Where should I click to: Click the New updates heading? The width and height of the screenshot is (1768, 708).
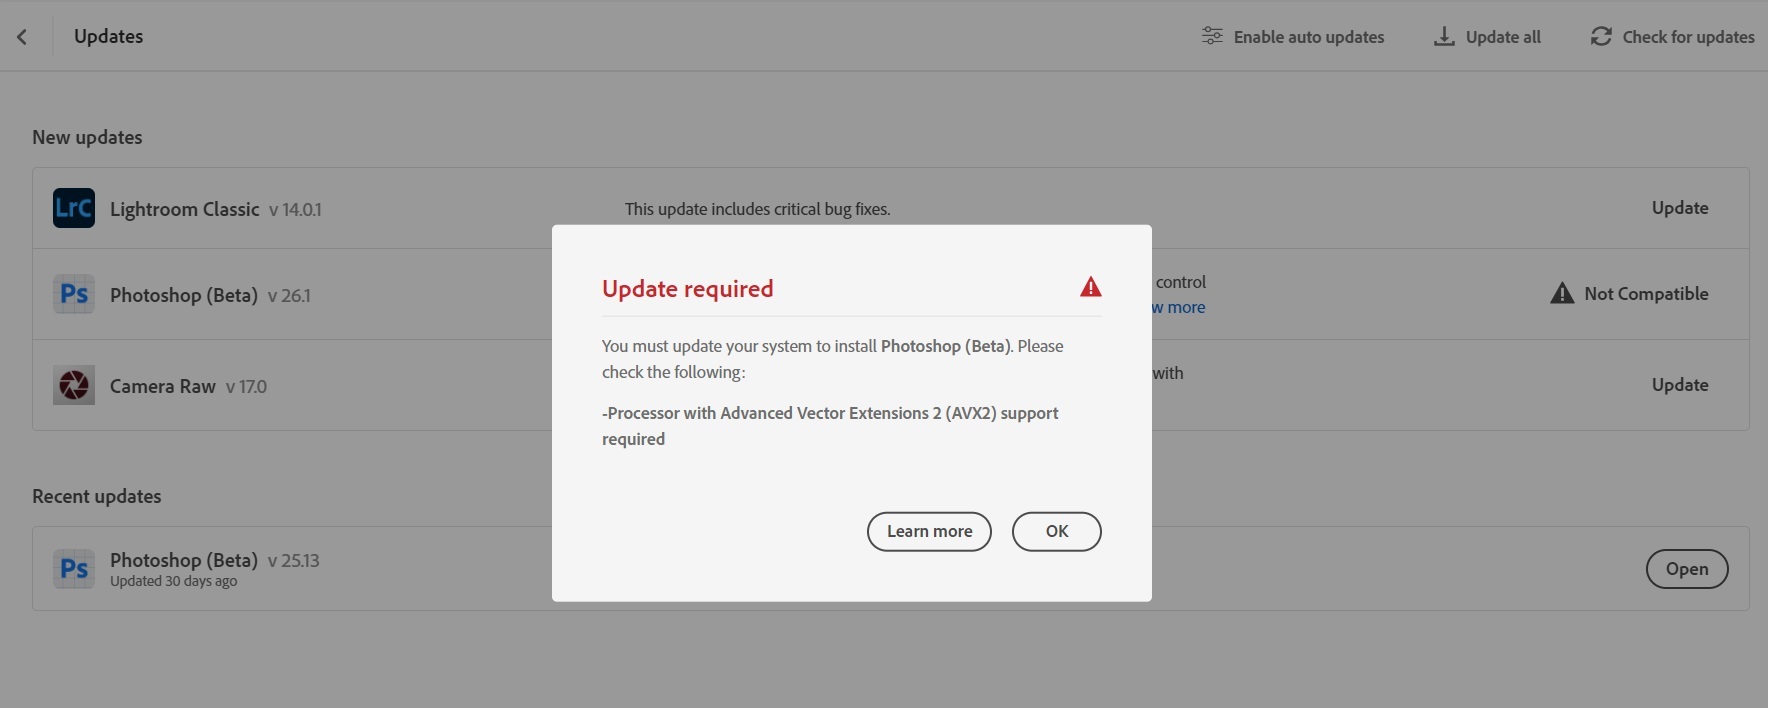pyautogui.click(x=87, y=137)
